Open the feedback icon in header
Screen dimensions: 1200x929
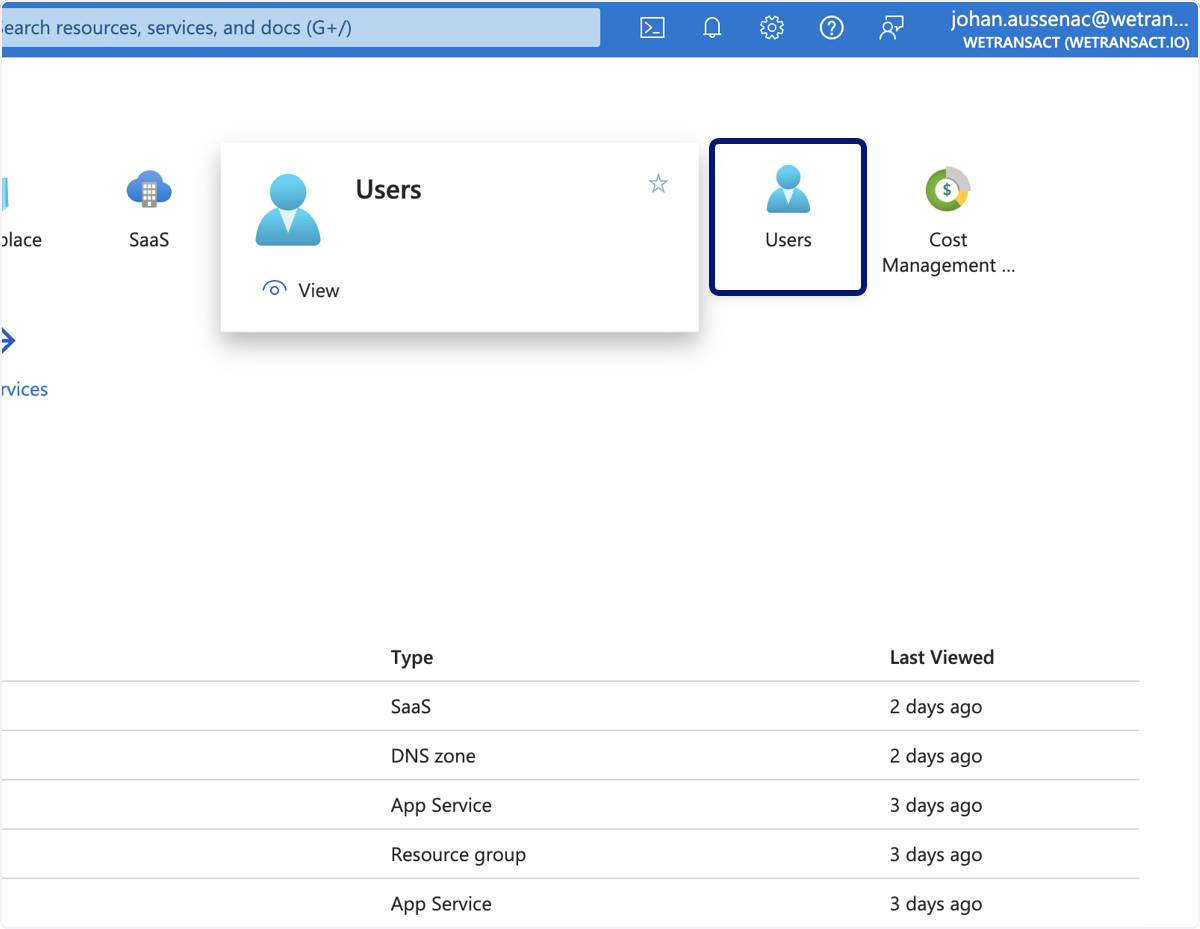tap(891, 28)
